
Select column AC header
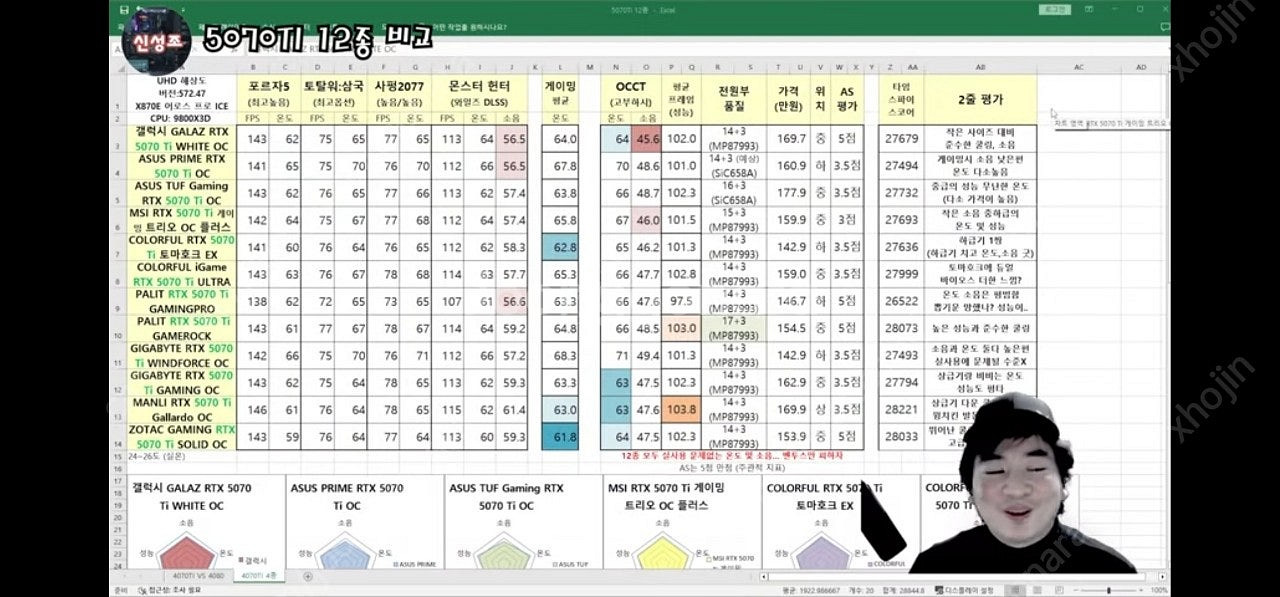(1079, 67)
